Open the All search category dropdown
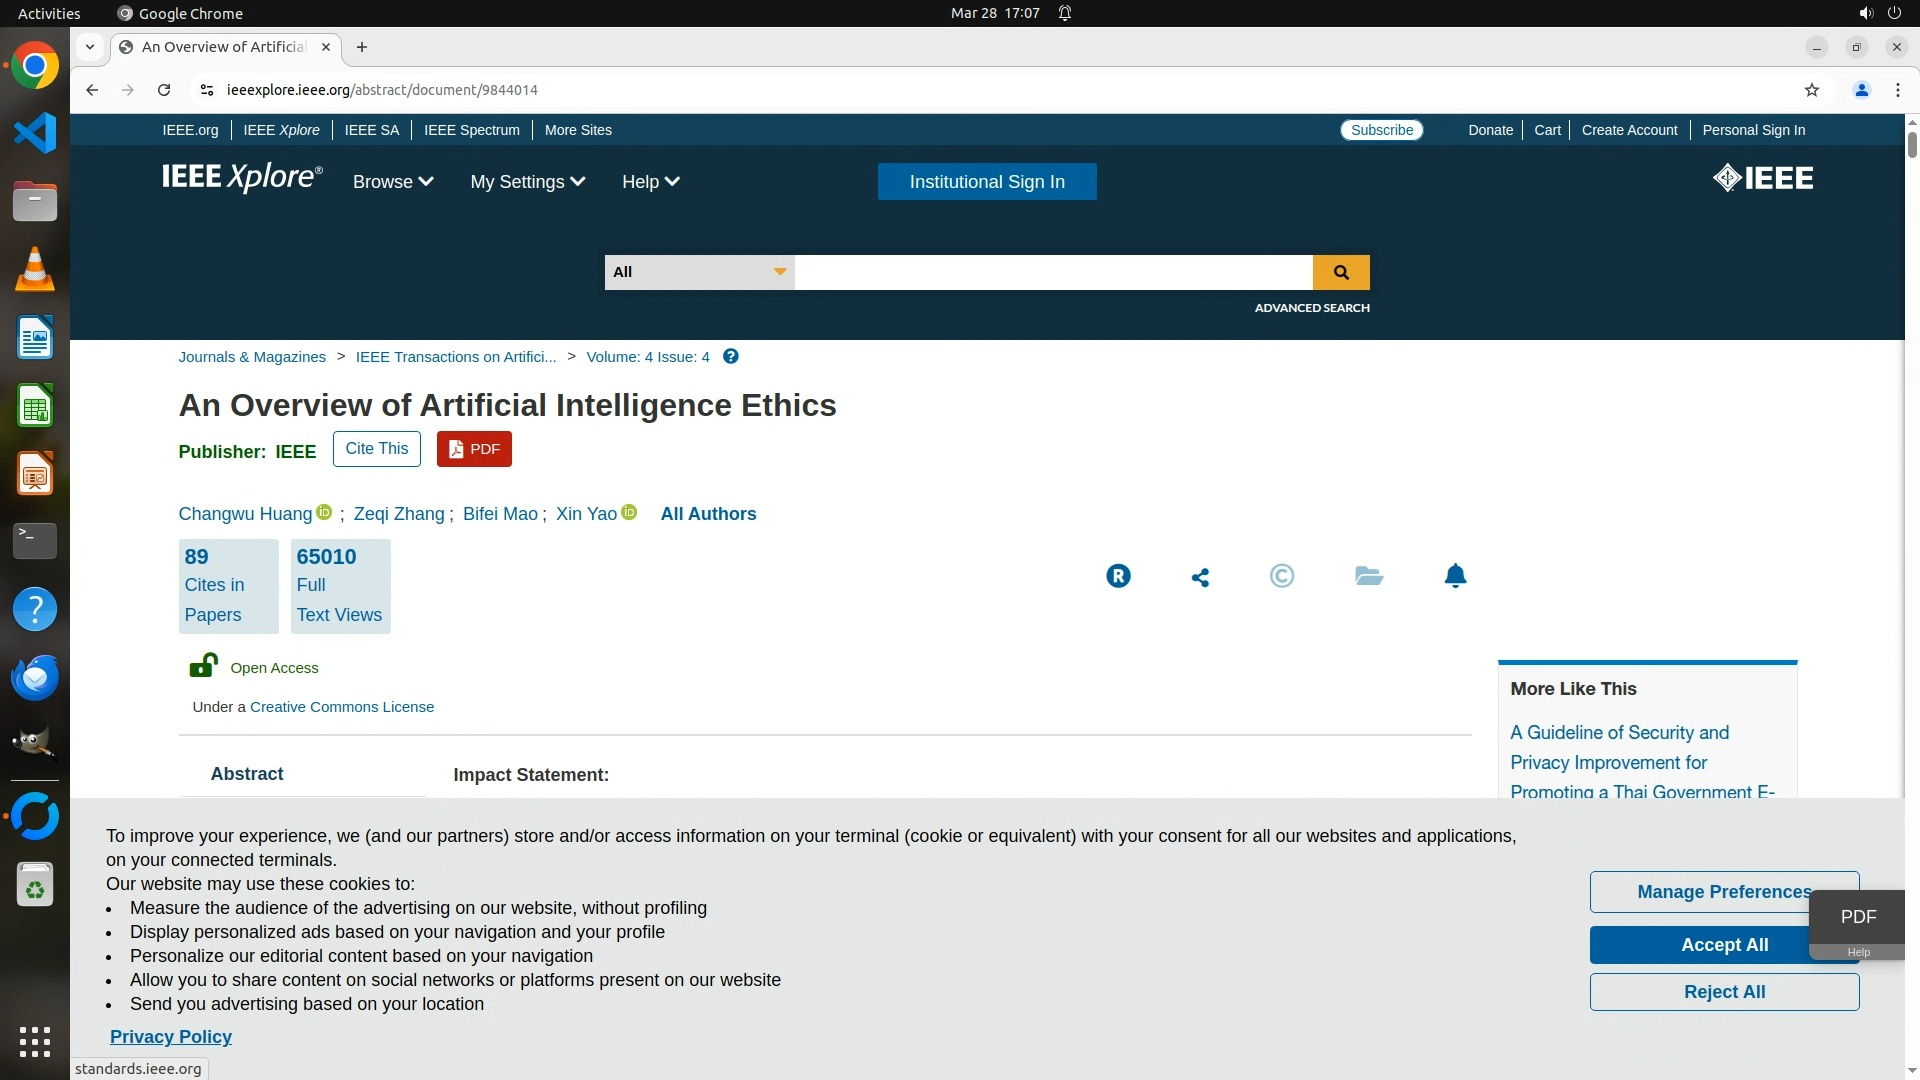 (699, 272)
